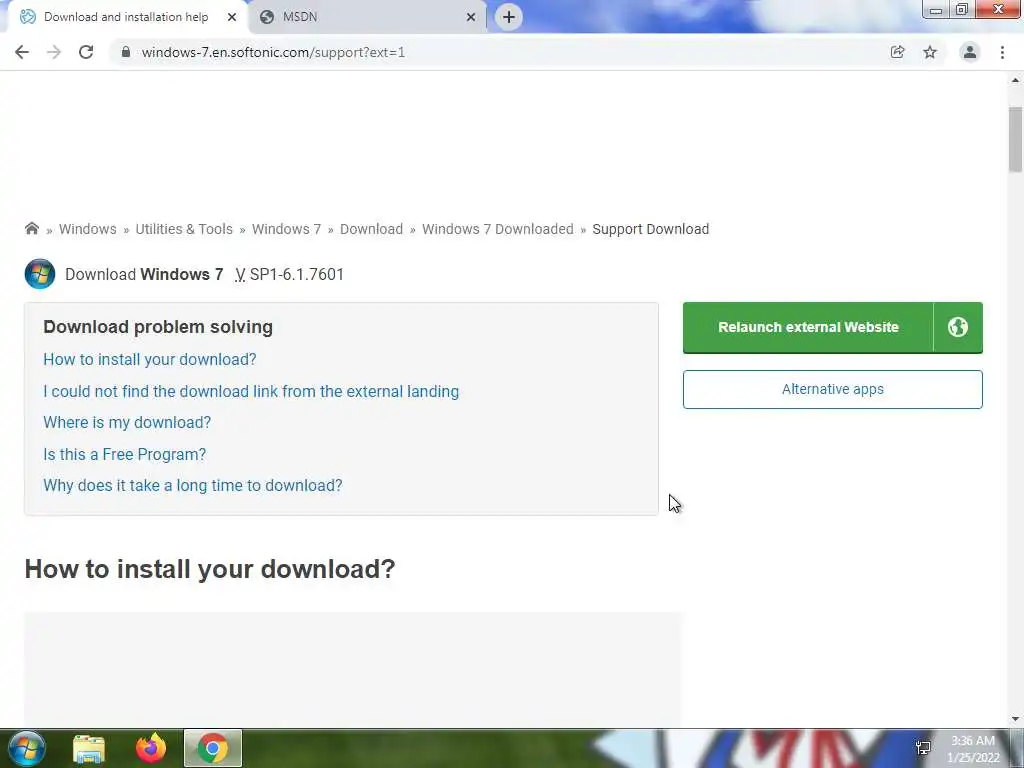Click the version SP1-6.1.7601 text

coord(296,274)
